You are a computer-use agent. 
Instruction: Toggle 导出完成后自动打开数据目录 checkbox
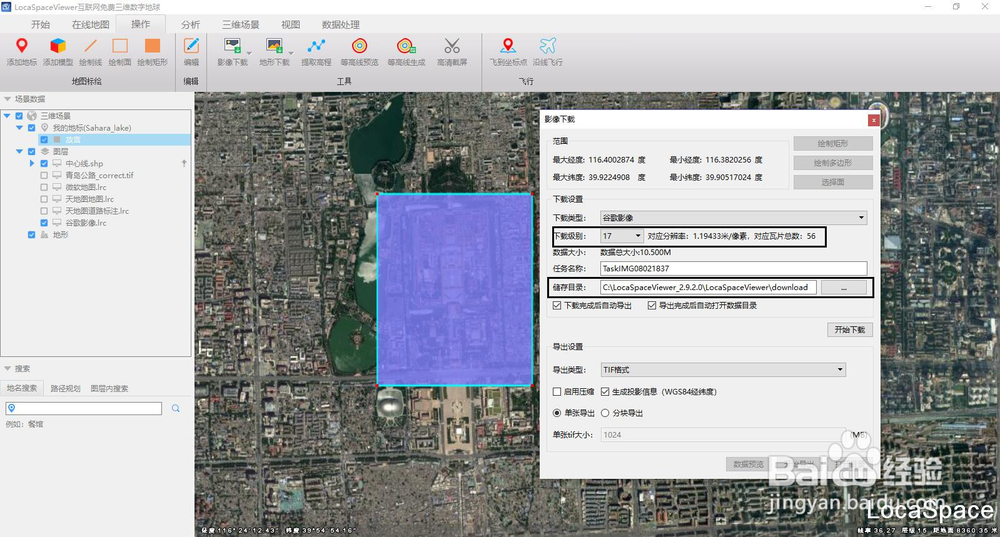pyautogui.click(x=651, y=305)
